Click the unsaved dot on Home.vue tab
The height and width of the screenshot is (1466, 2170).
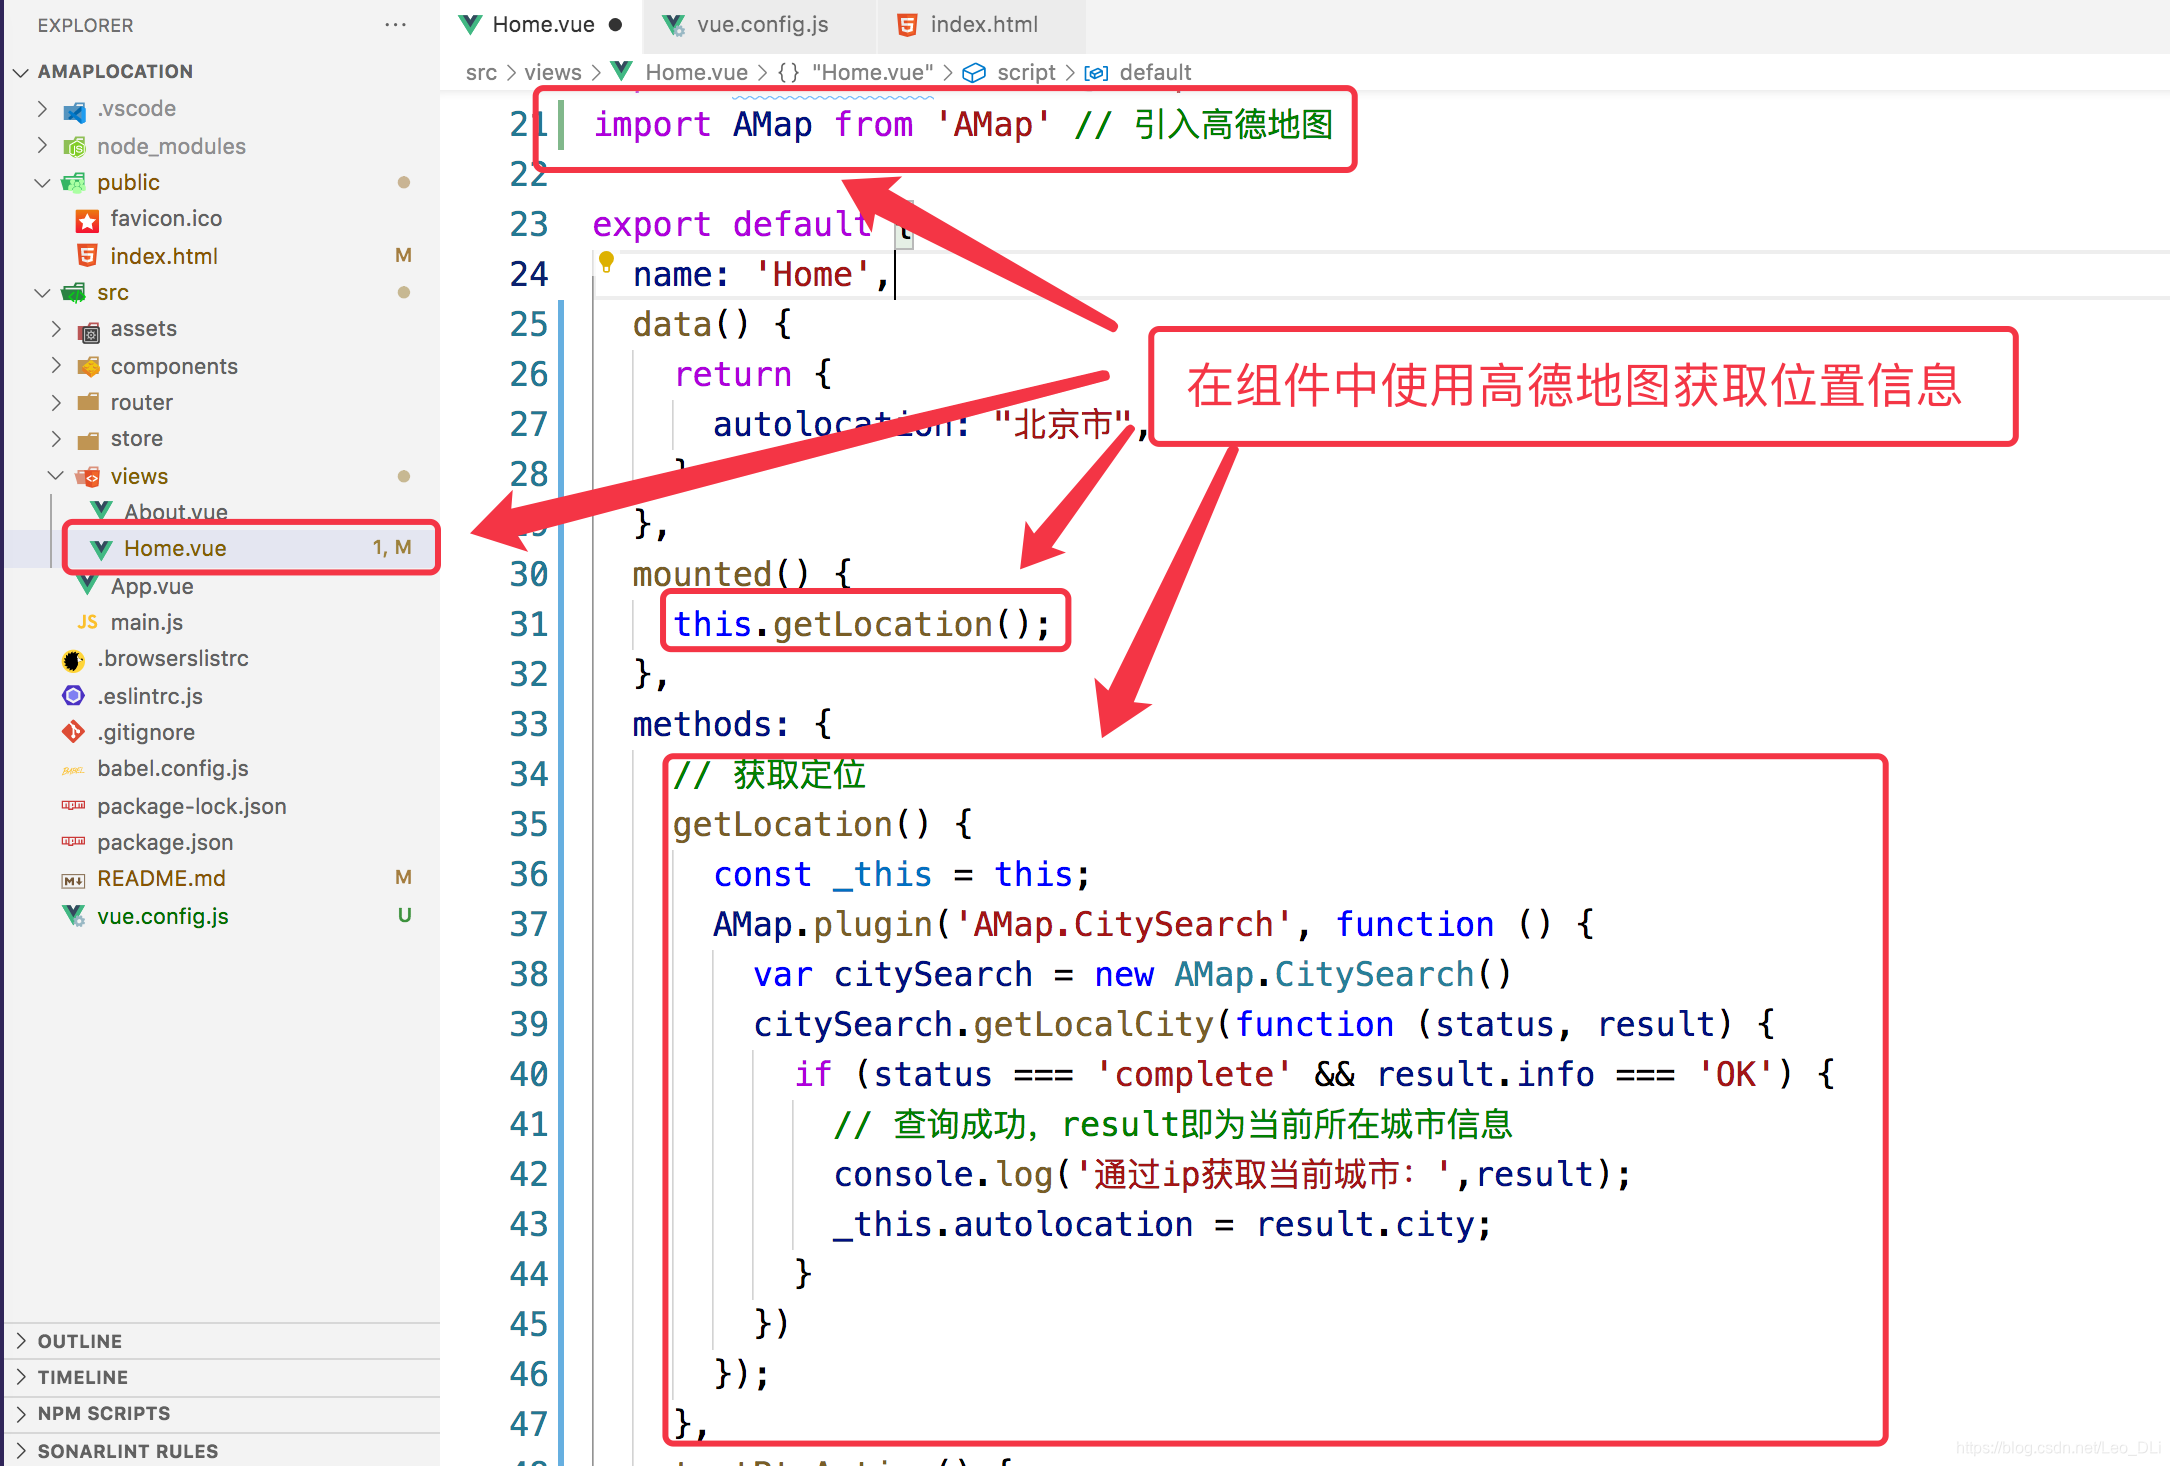pos(615,25)
